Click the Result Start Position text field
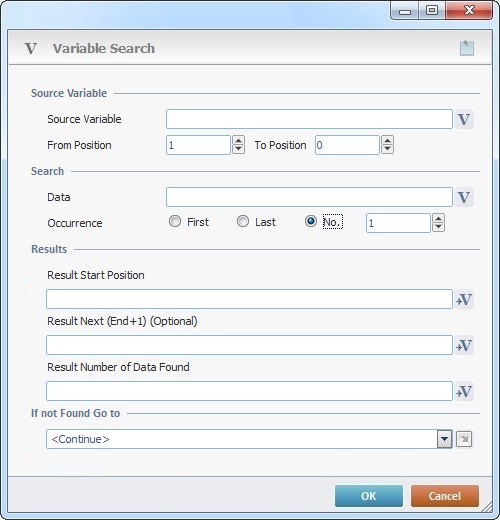500x520 pixels. click(249, 299)
